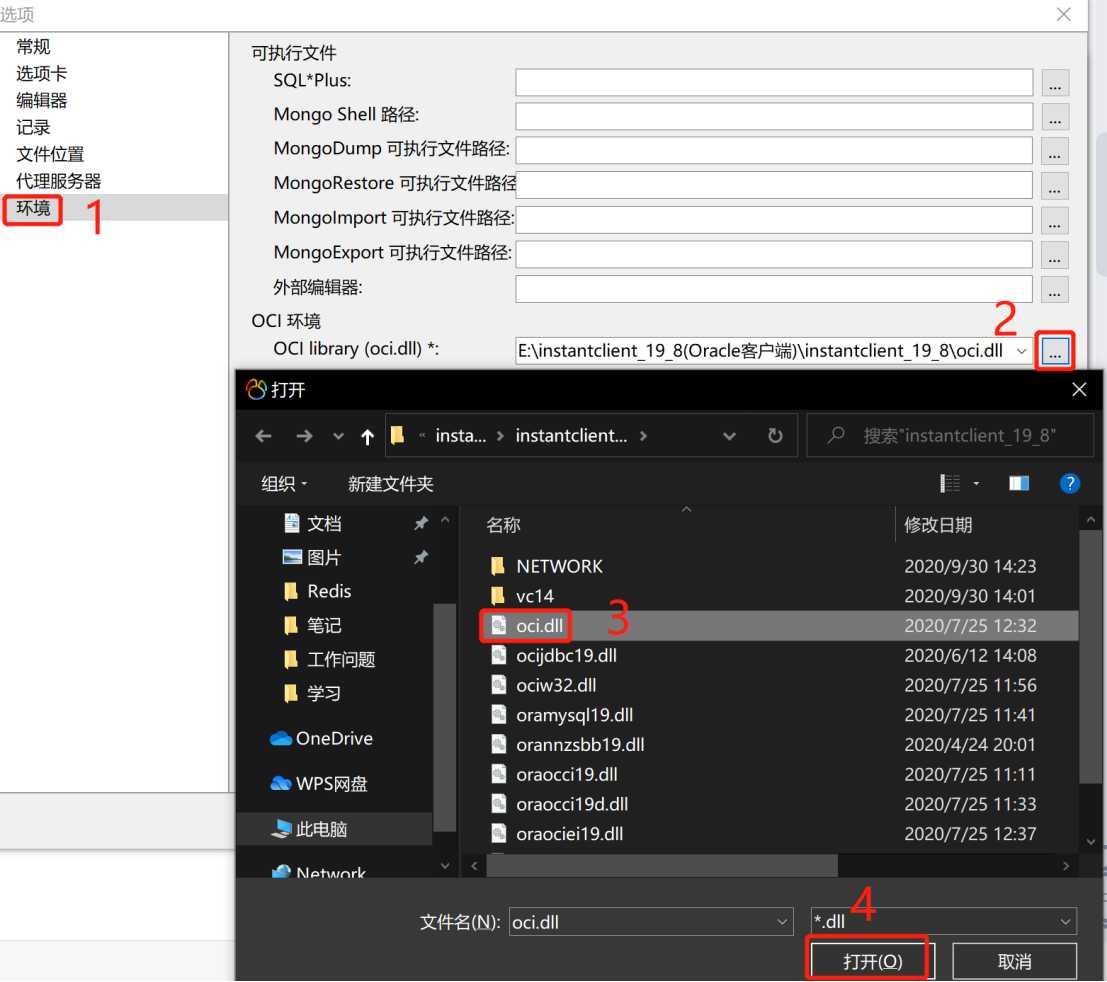Select the oramysql19.dll file
The width and height of the screenshot is (1107, 982).
coord(574,714)
